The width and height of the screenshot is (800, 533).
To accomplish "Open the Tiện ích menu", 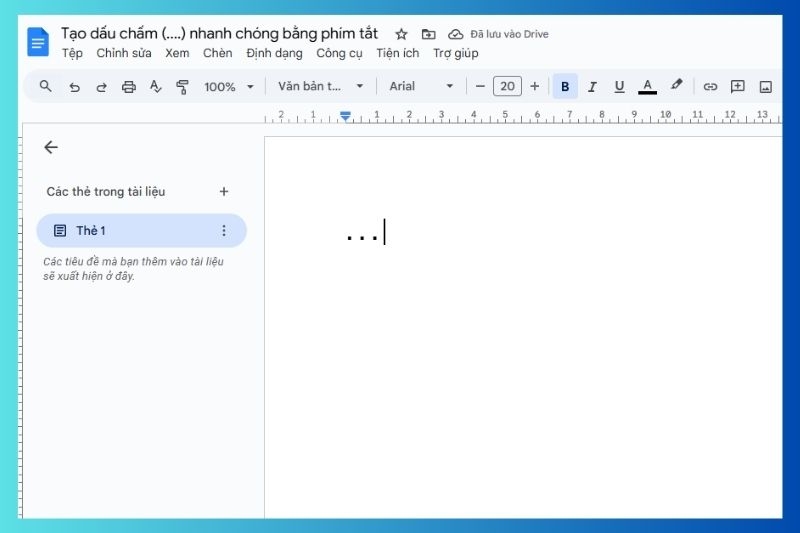I will [397, 54].
